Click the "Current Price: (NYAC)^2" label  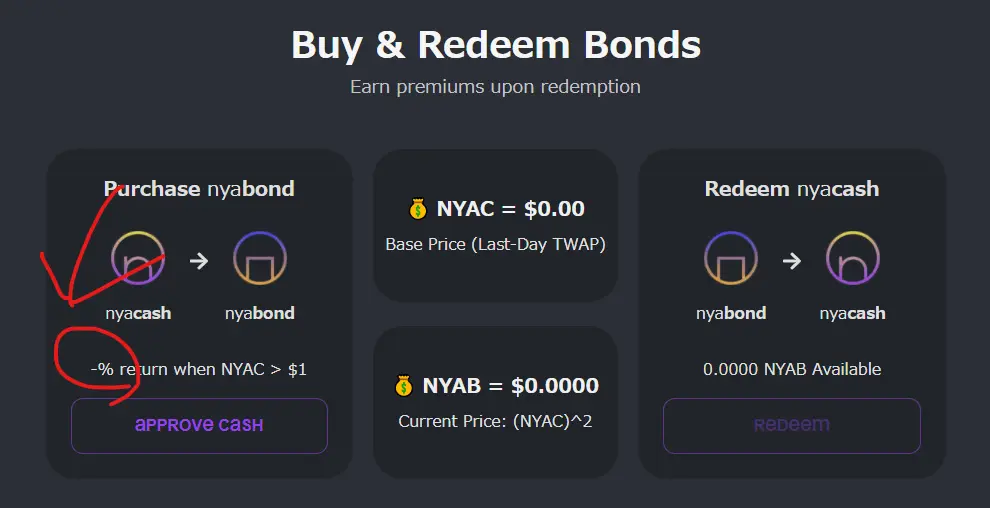(x=495, y=421)
